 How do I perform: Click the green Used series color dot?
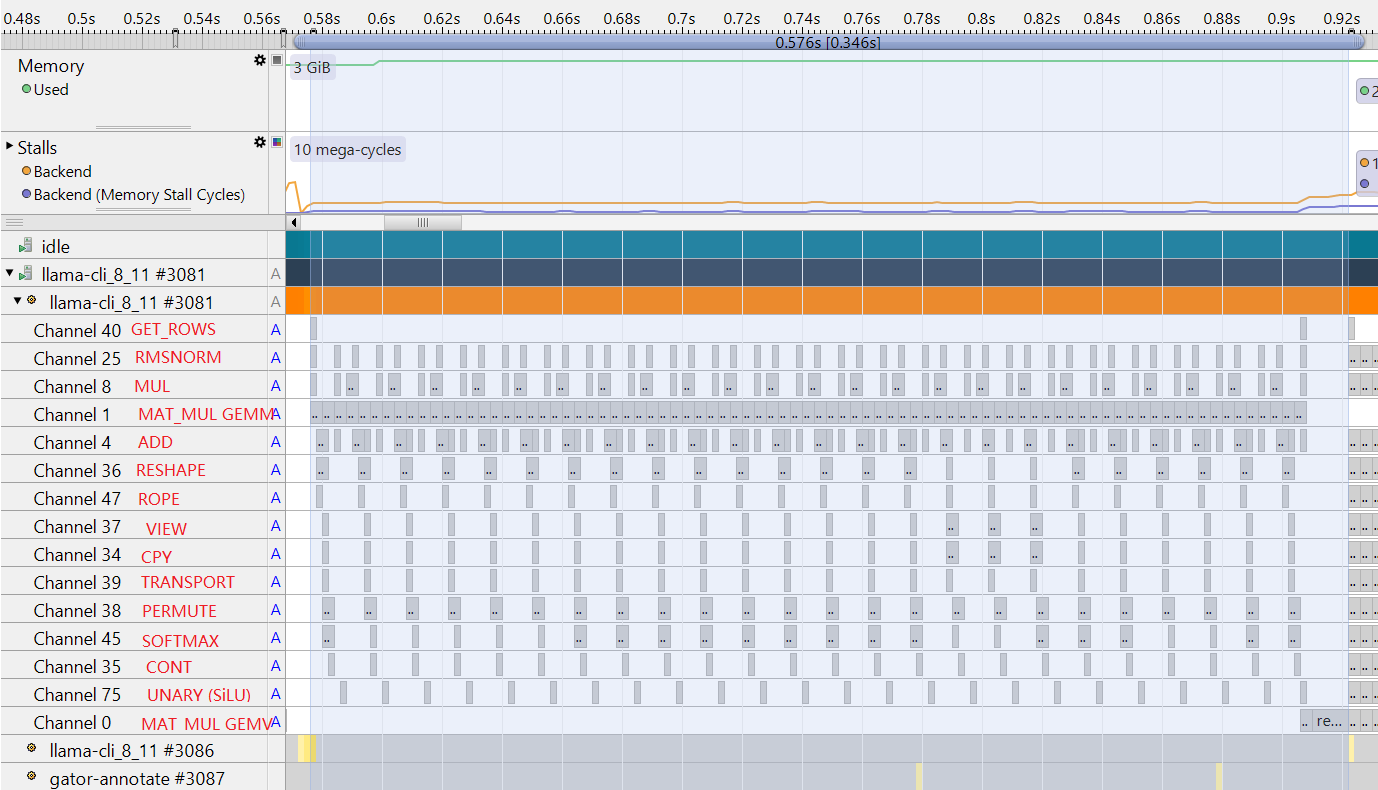click(26, 90)
